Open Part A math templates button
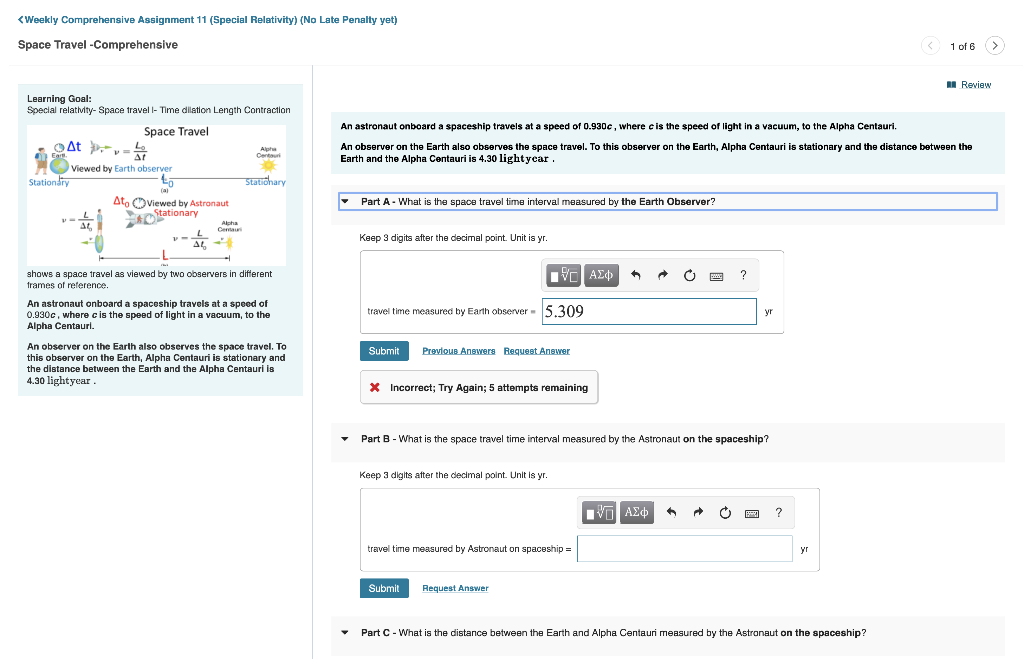 click(x=563, y=276)
